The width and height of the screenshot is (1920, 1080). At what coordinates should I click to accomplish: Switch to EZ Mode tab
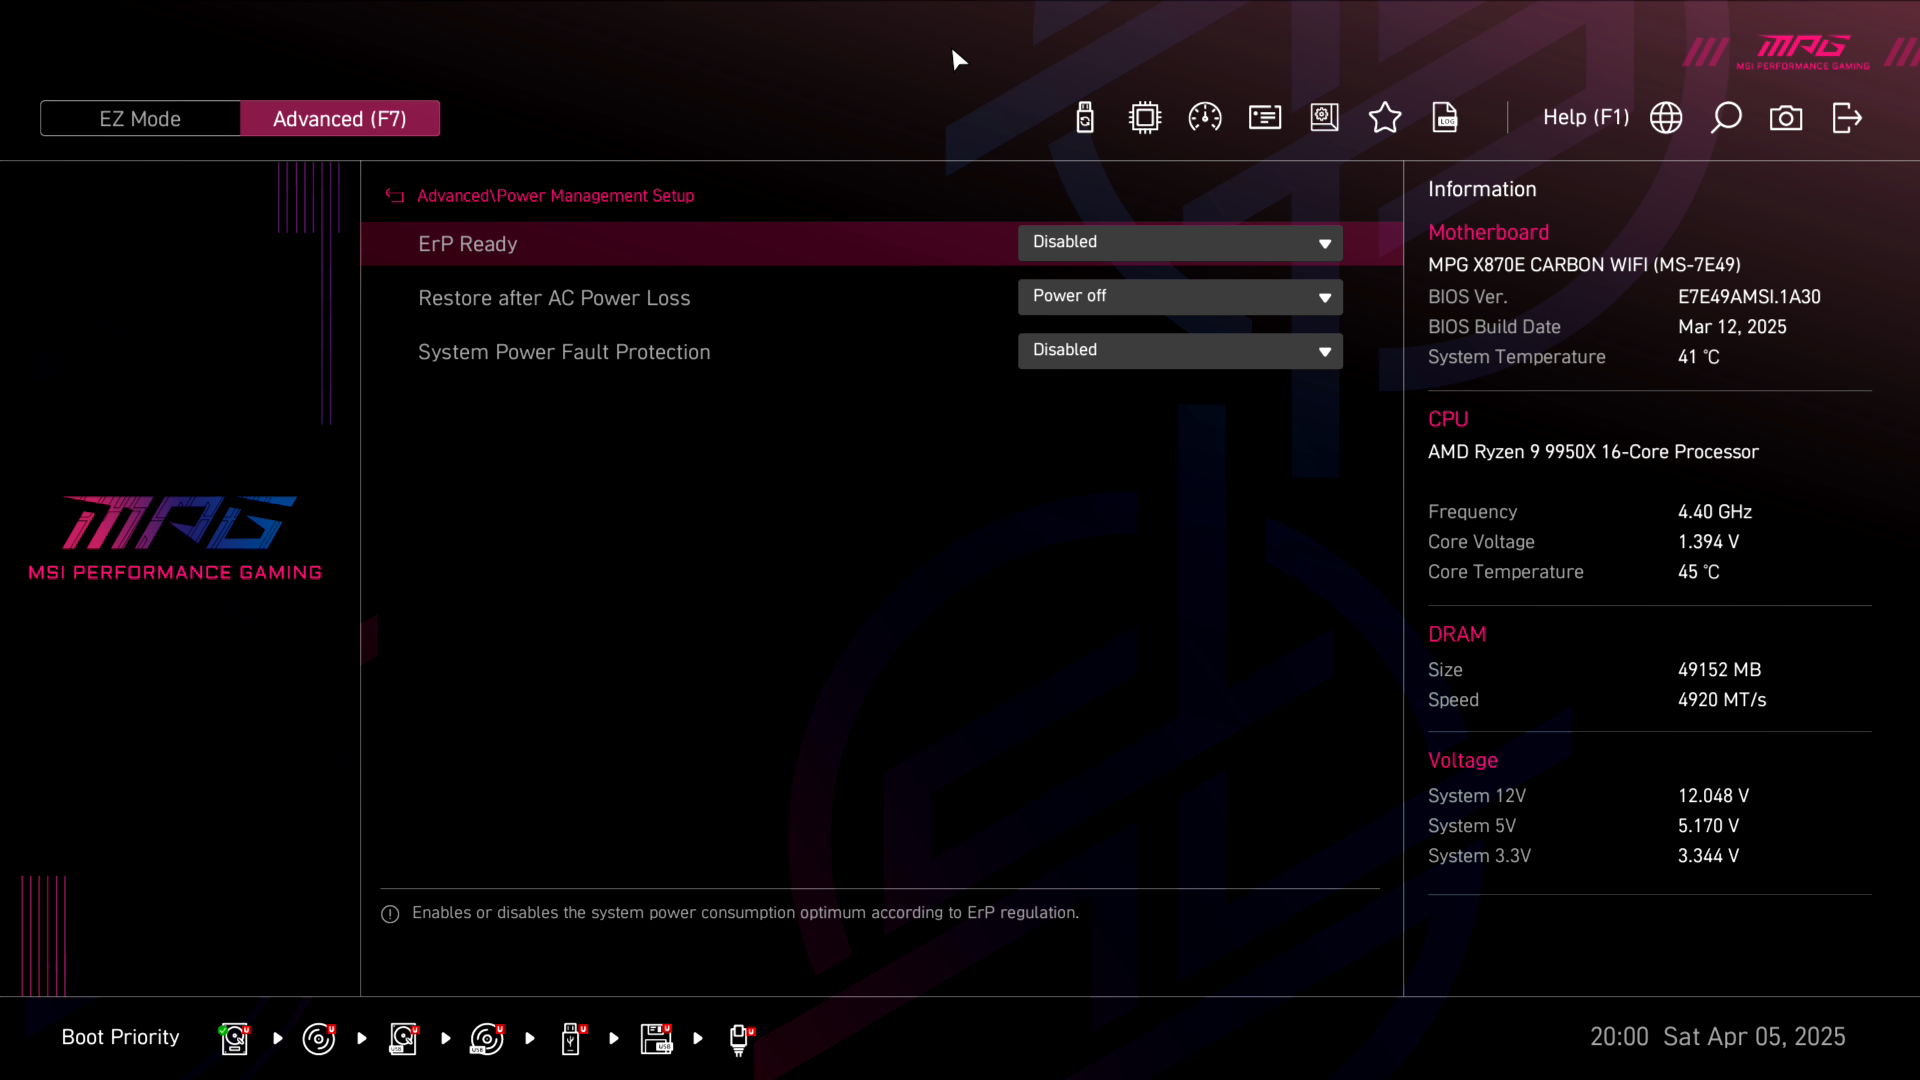140,119
